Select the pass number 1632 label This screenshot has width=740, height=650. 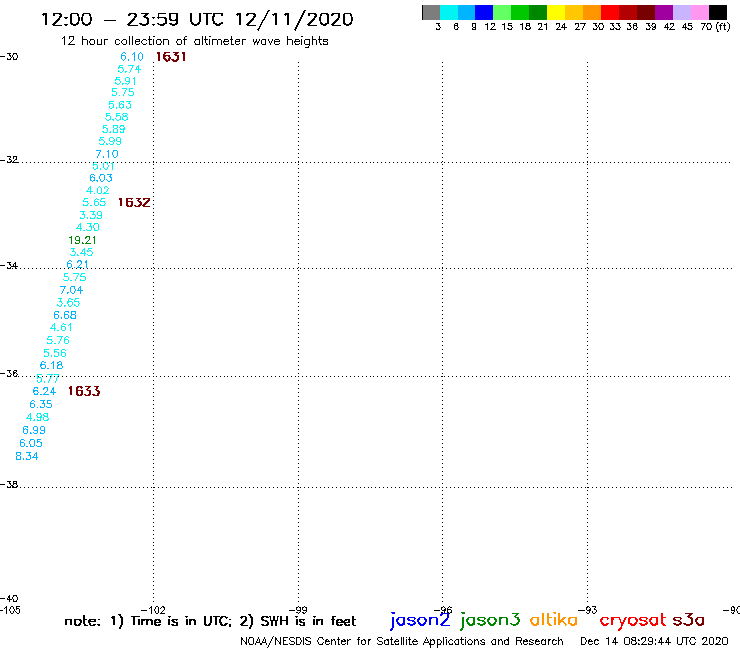(134, 203)
